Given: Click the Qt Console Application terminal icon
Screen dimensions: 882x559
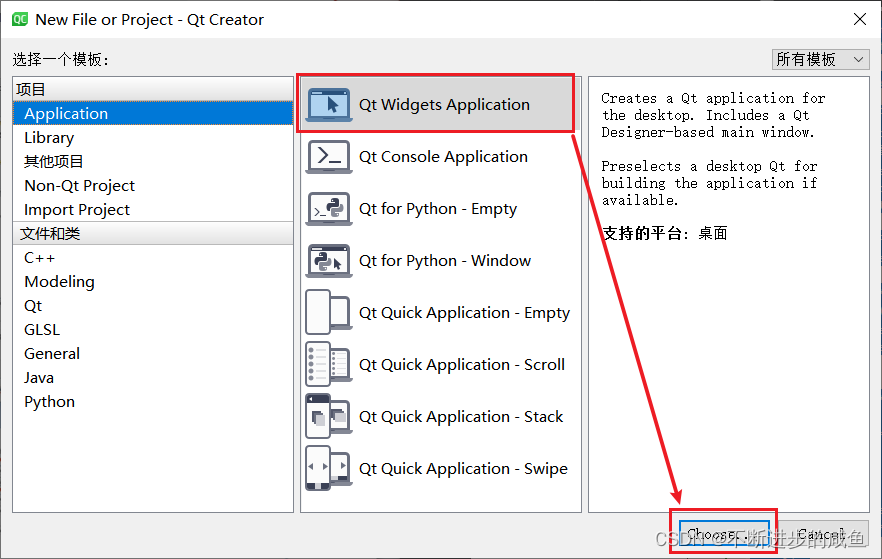Looking at the screenshot, I should [x=329, y=156].
